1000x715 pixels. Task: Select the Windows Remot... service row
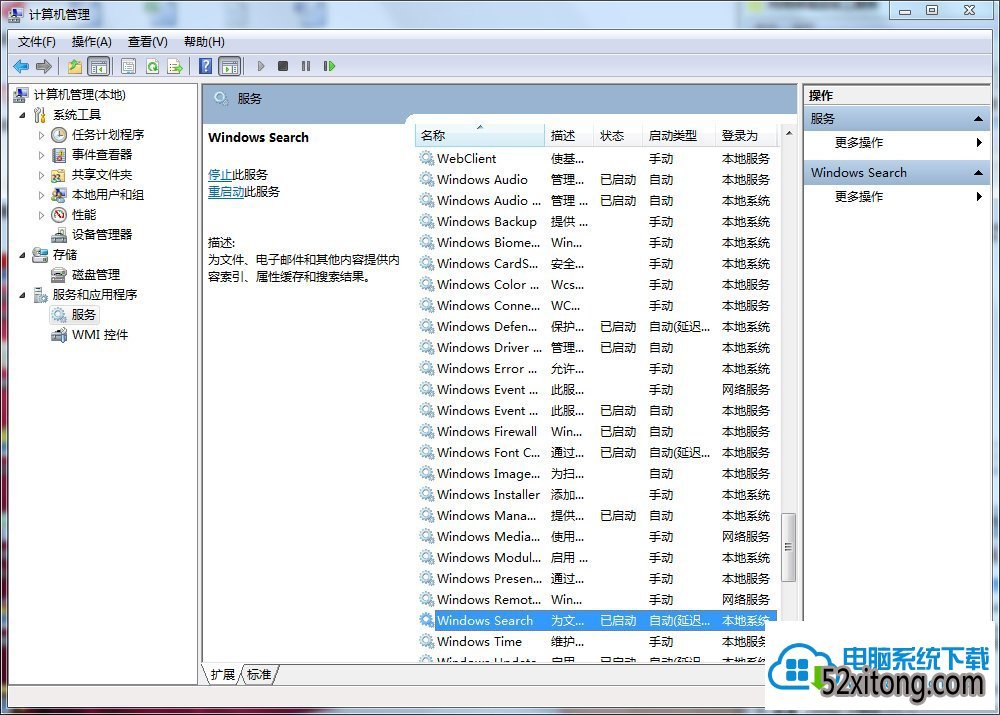pos(598,600)
